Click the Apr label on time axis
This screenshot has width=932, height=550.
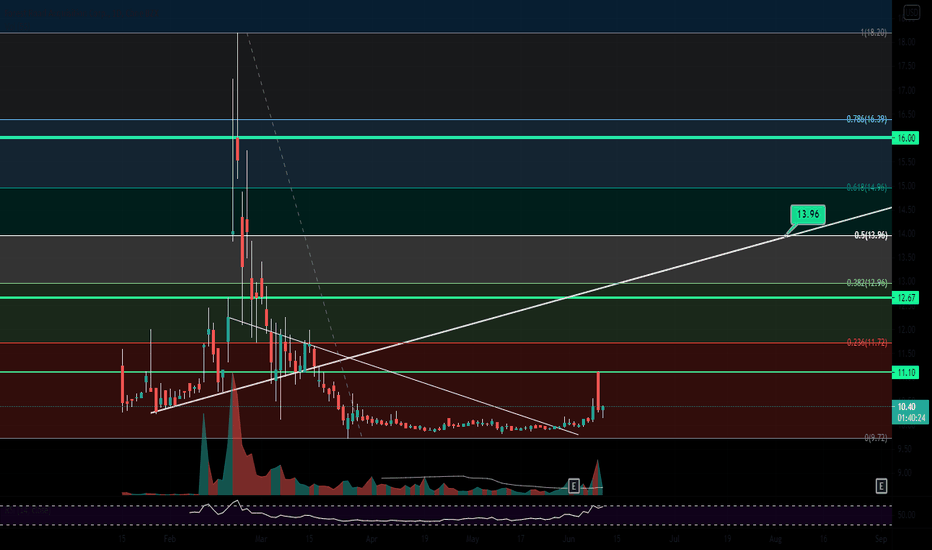[371, 539]
